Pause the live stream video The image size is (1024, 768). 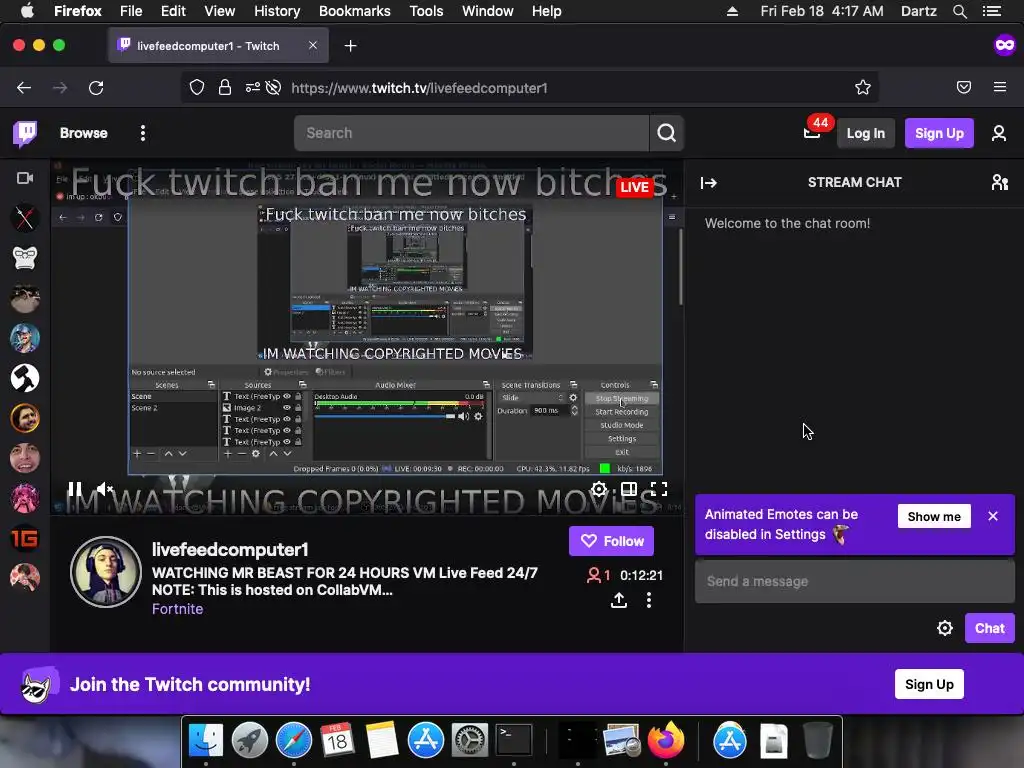[74, 488]
